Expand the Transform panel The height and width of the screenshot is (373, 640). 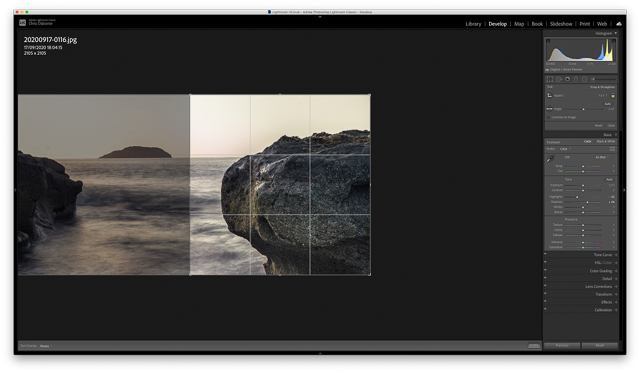[x=616, y=294]
